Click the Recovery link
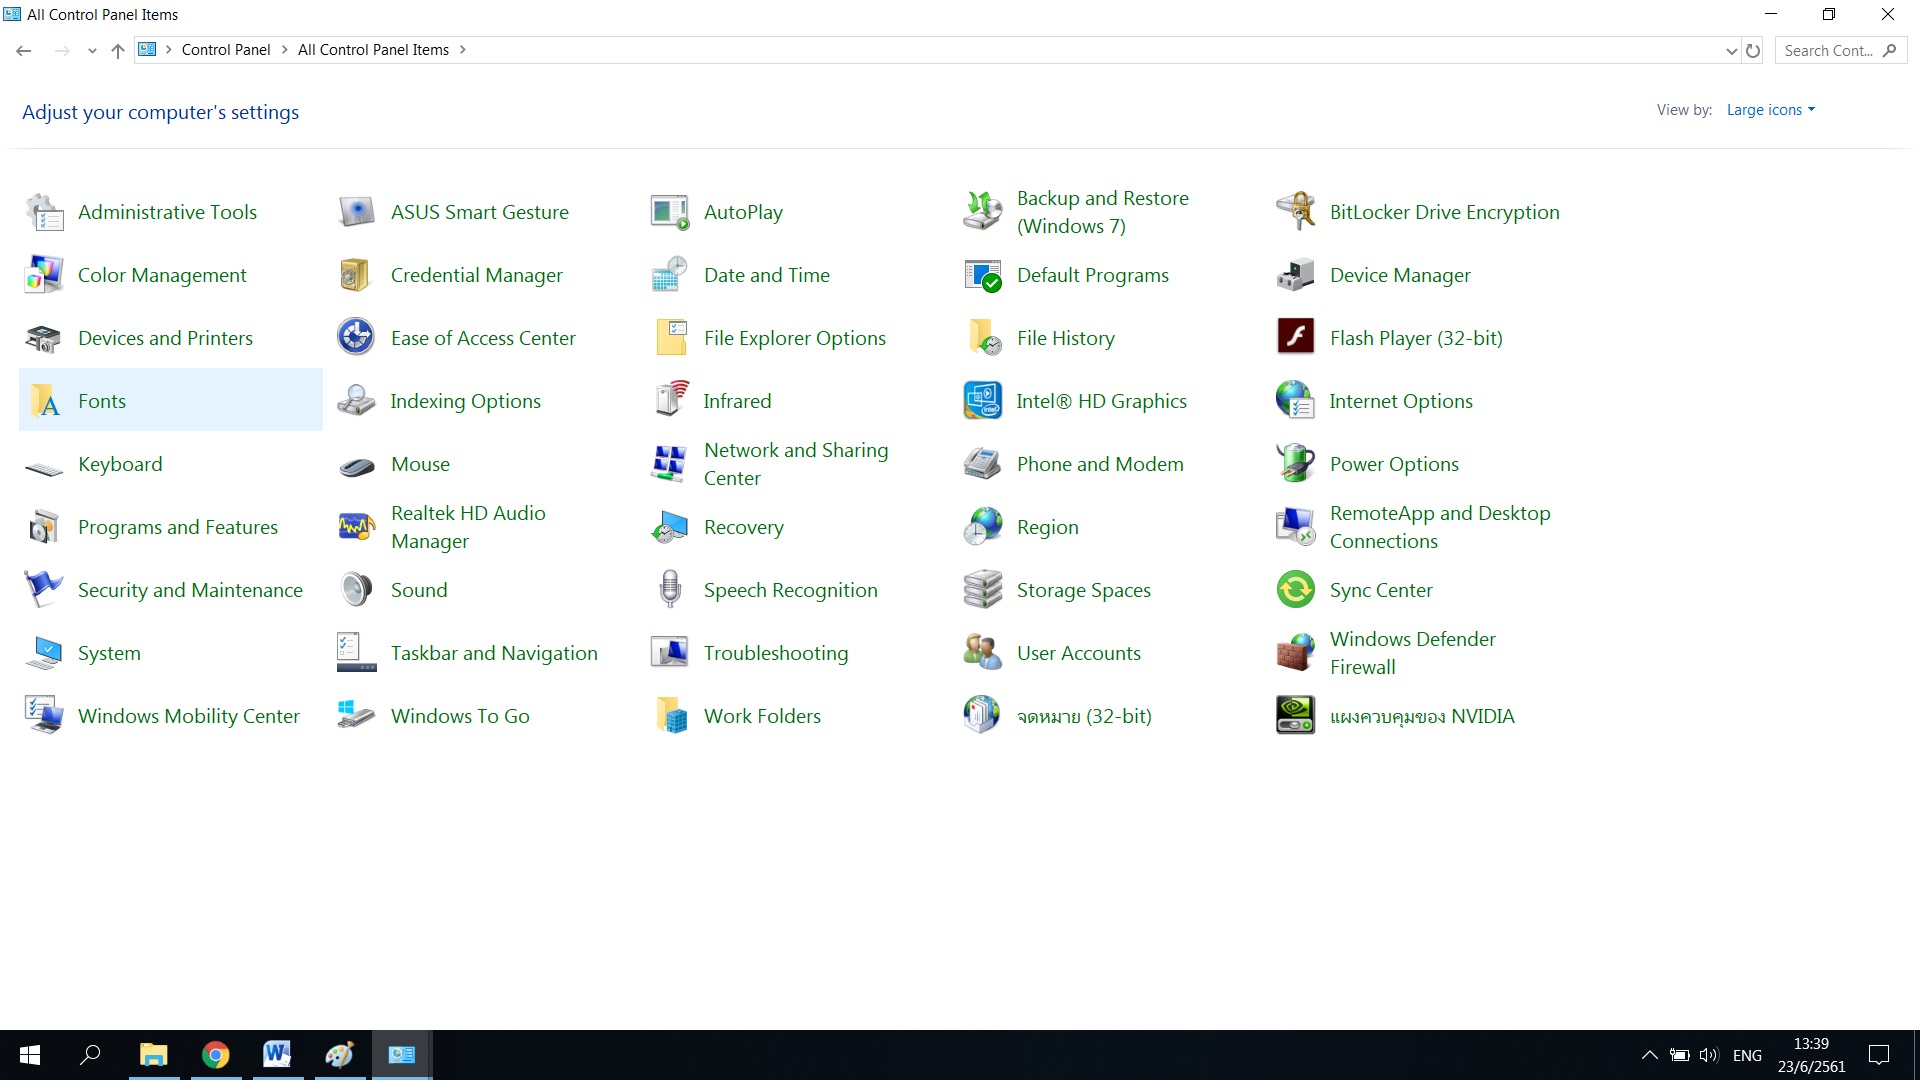 pos(744,527)
